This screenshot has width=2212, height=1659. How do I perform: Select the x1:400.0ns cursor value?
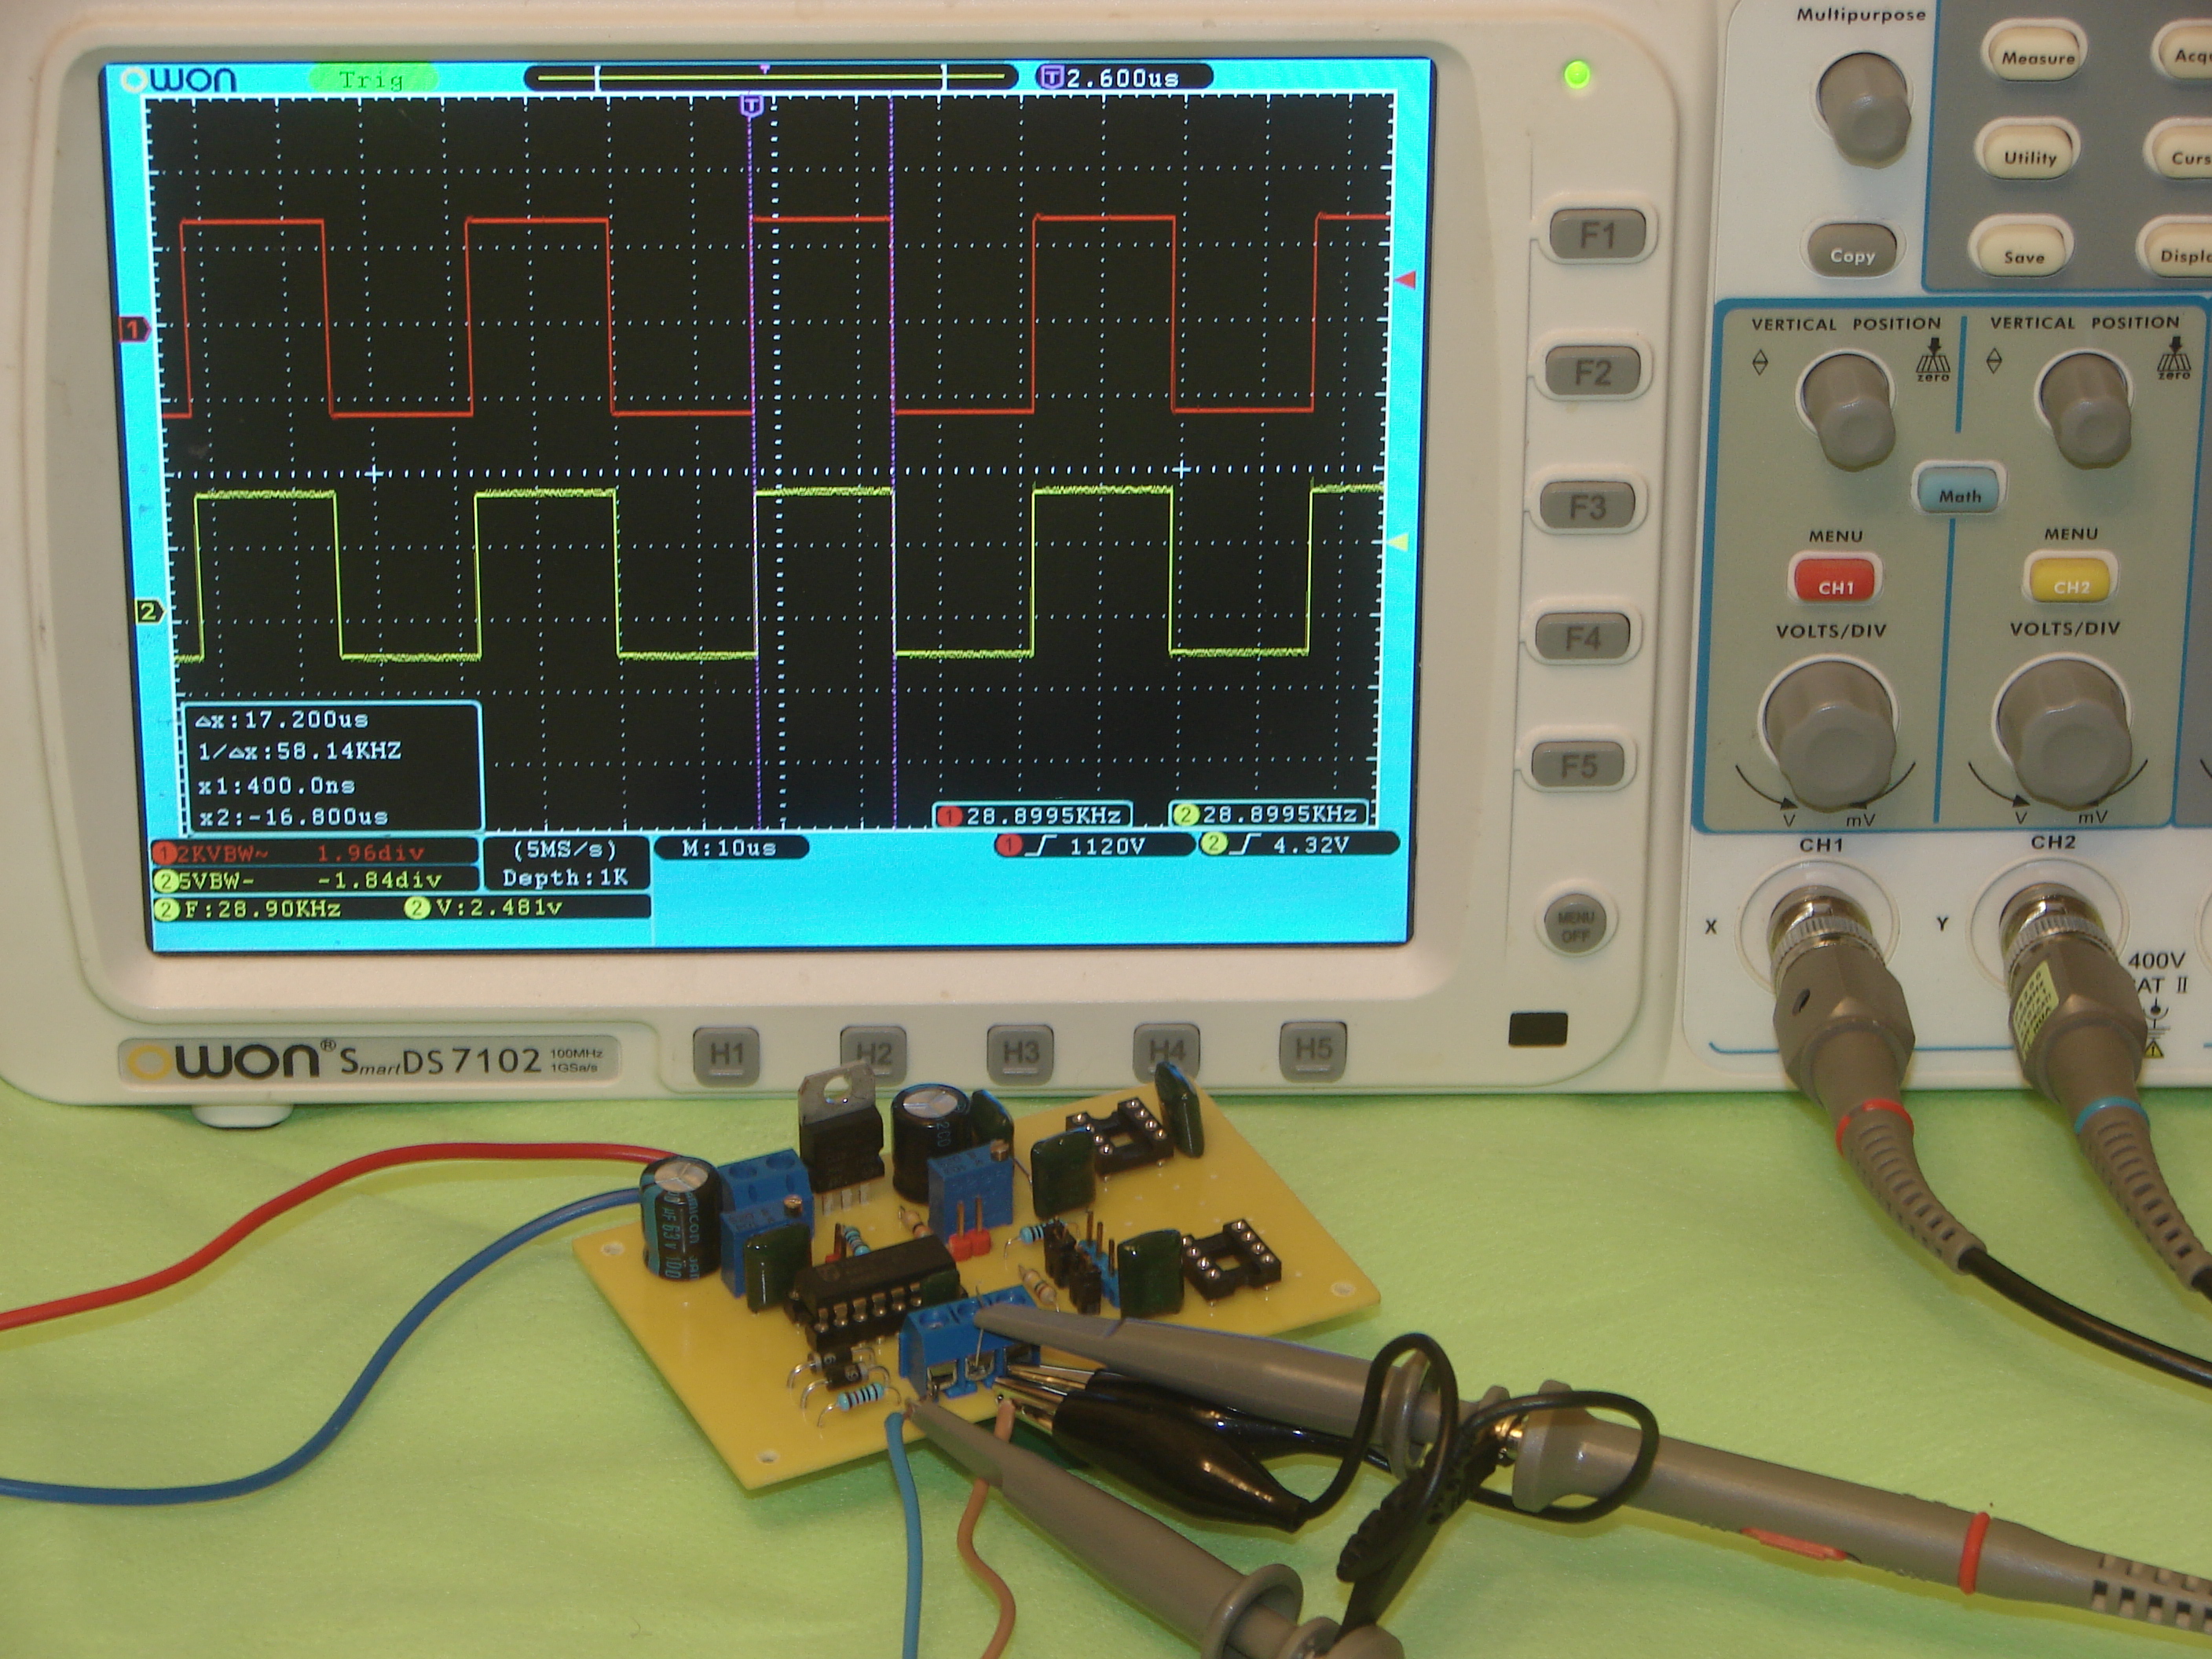(276, 785)
